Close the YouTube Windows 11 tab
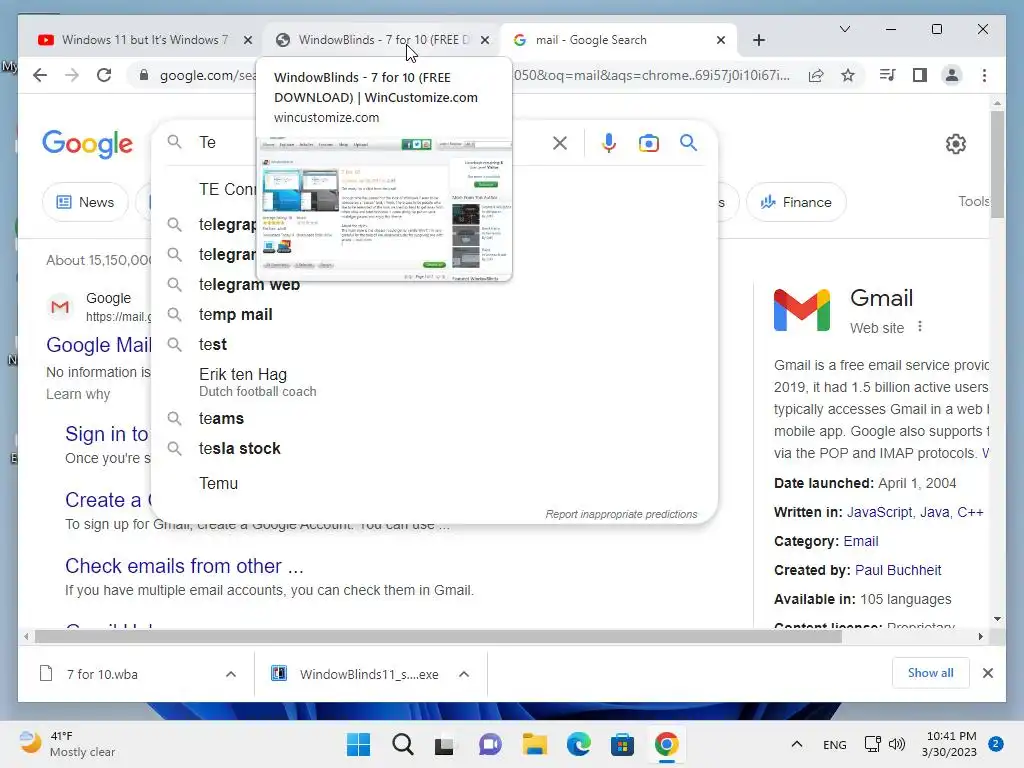 click(248, 40)
